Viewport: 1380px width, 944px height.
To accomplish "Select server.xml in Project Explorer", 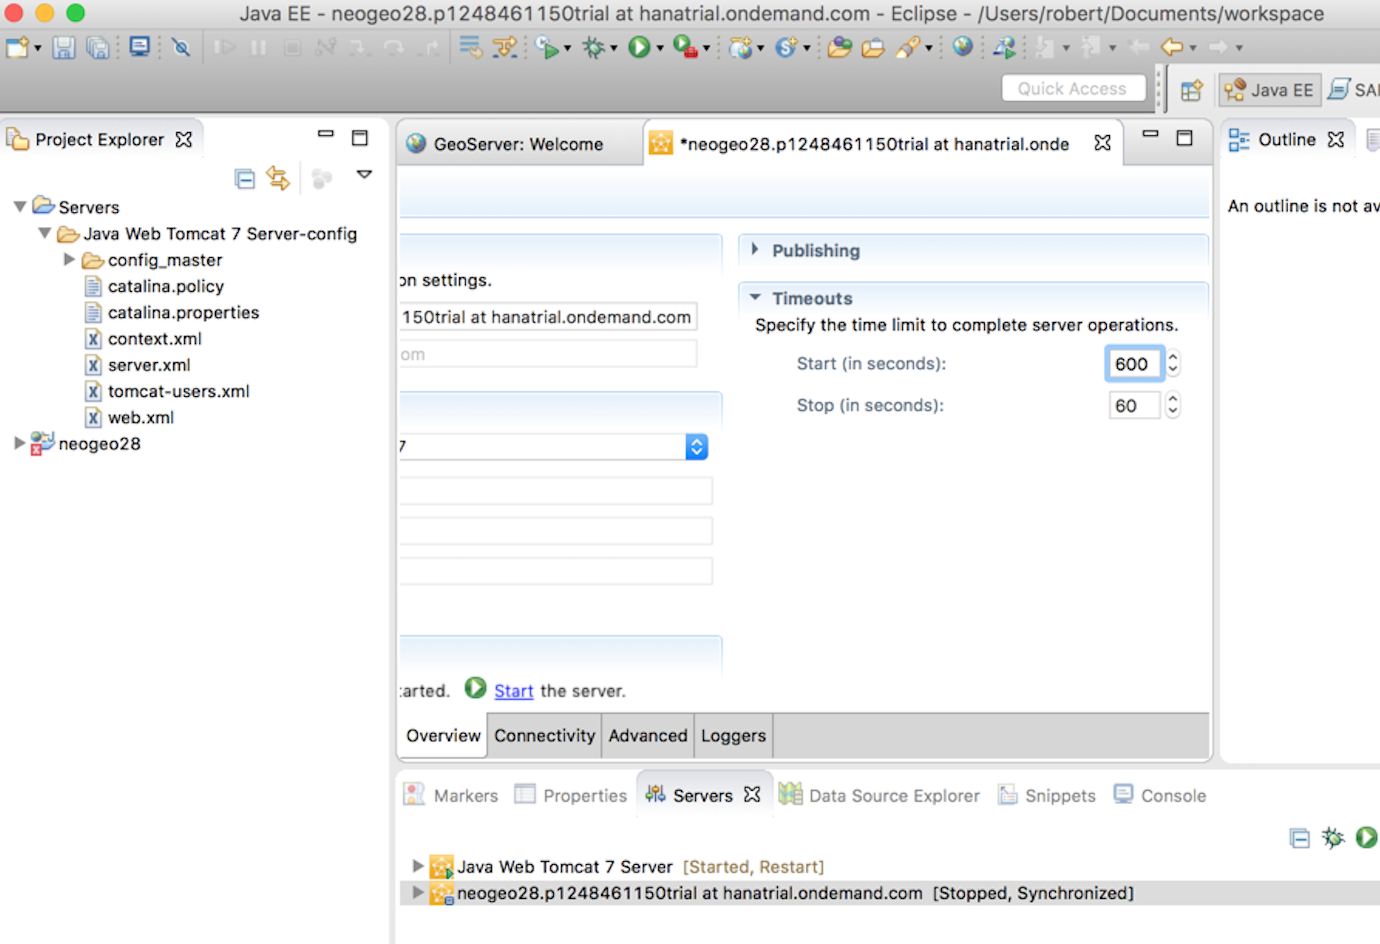I will (x=149, y=365).
